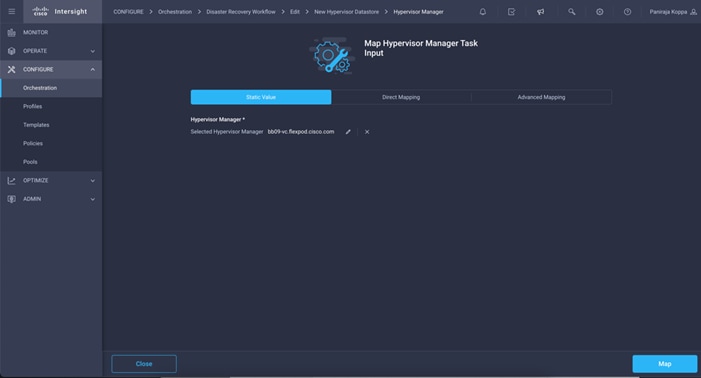Open the help question mark icon
The height and width of the screenshot is (378, 701).
(628, 12)
